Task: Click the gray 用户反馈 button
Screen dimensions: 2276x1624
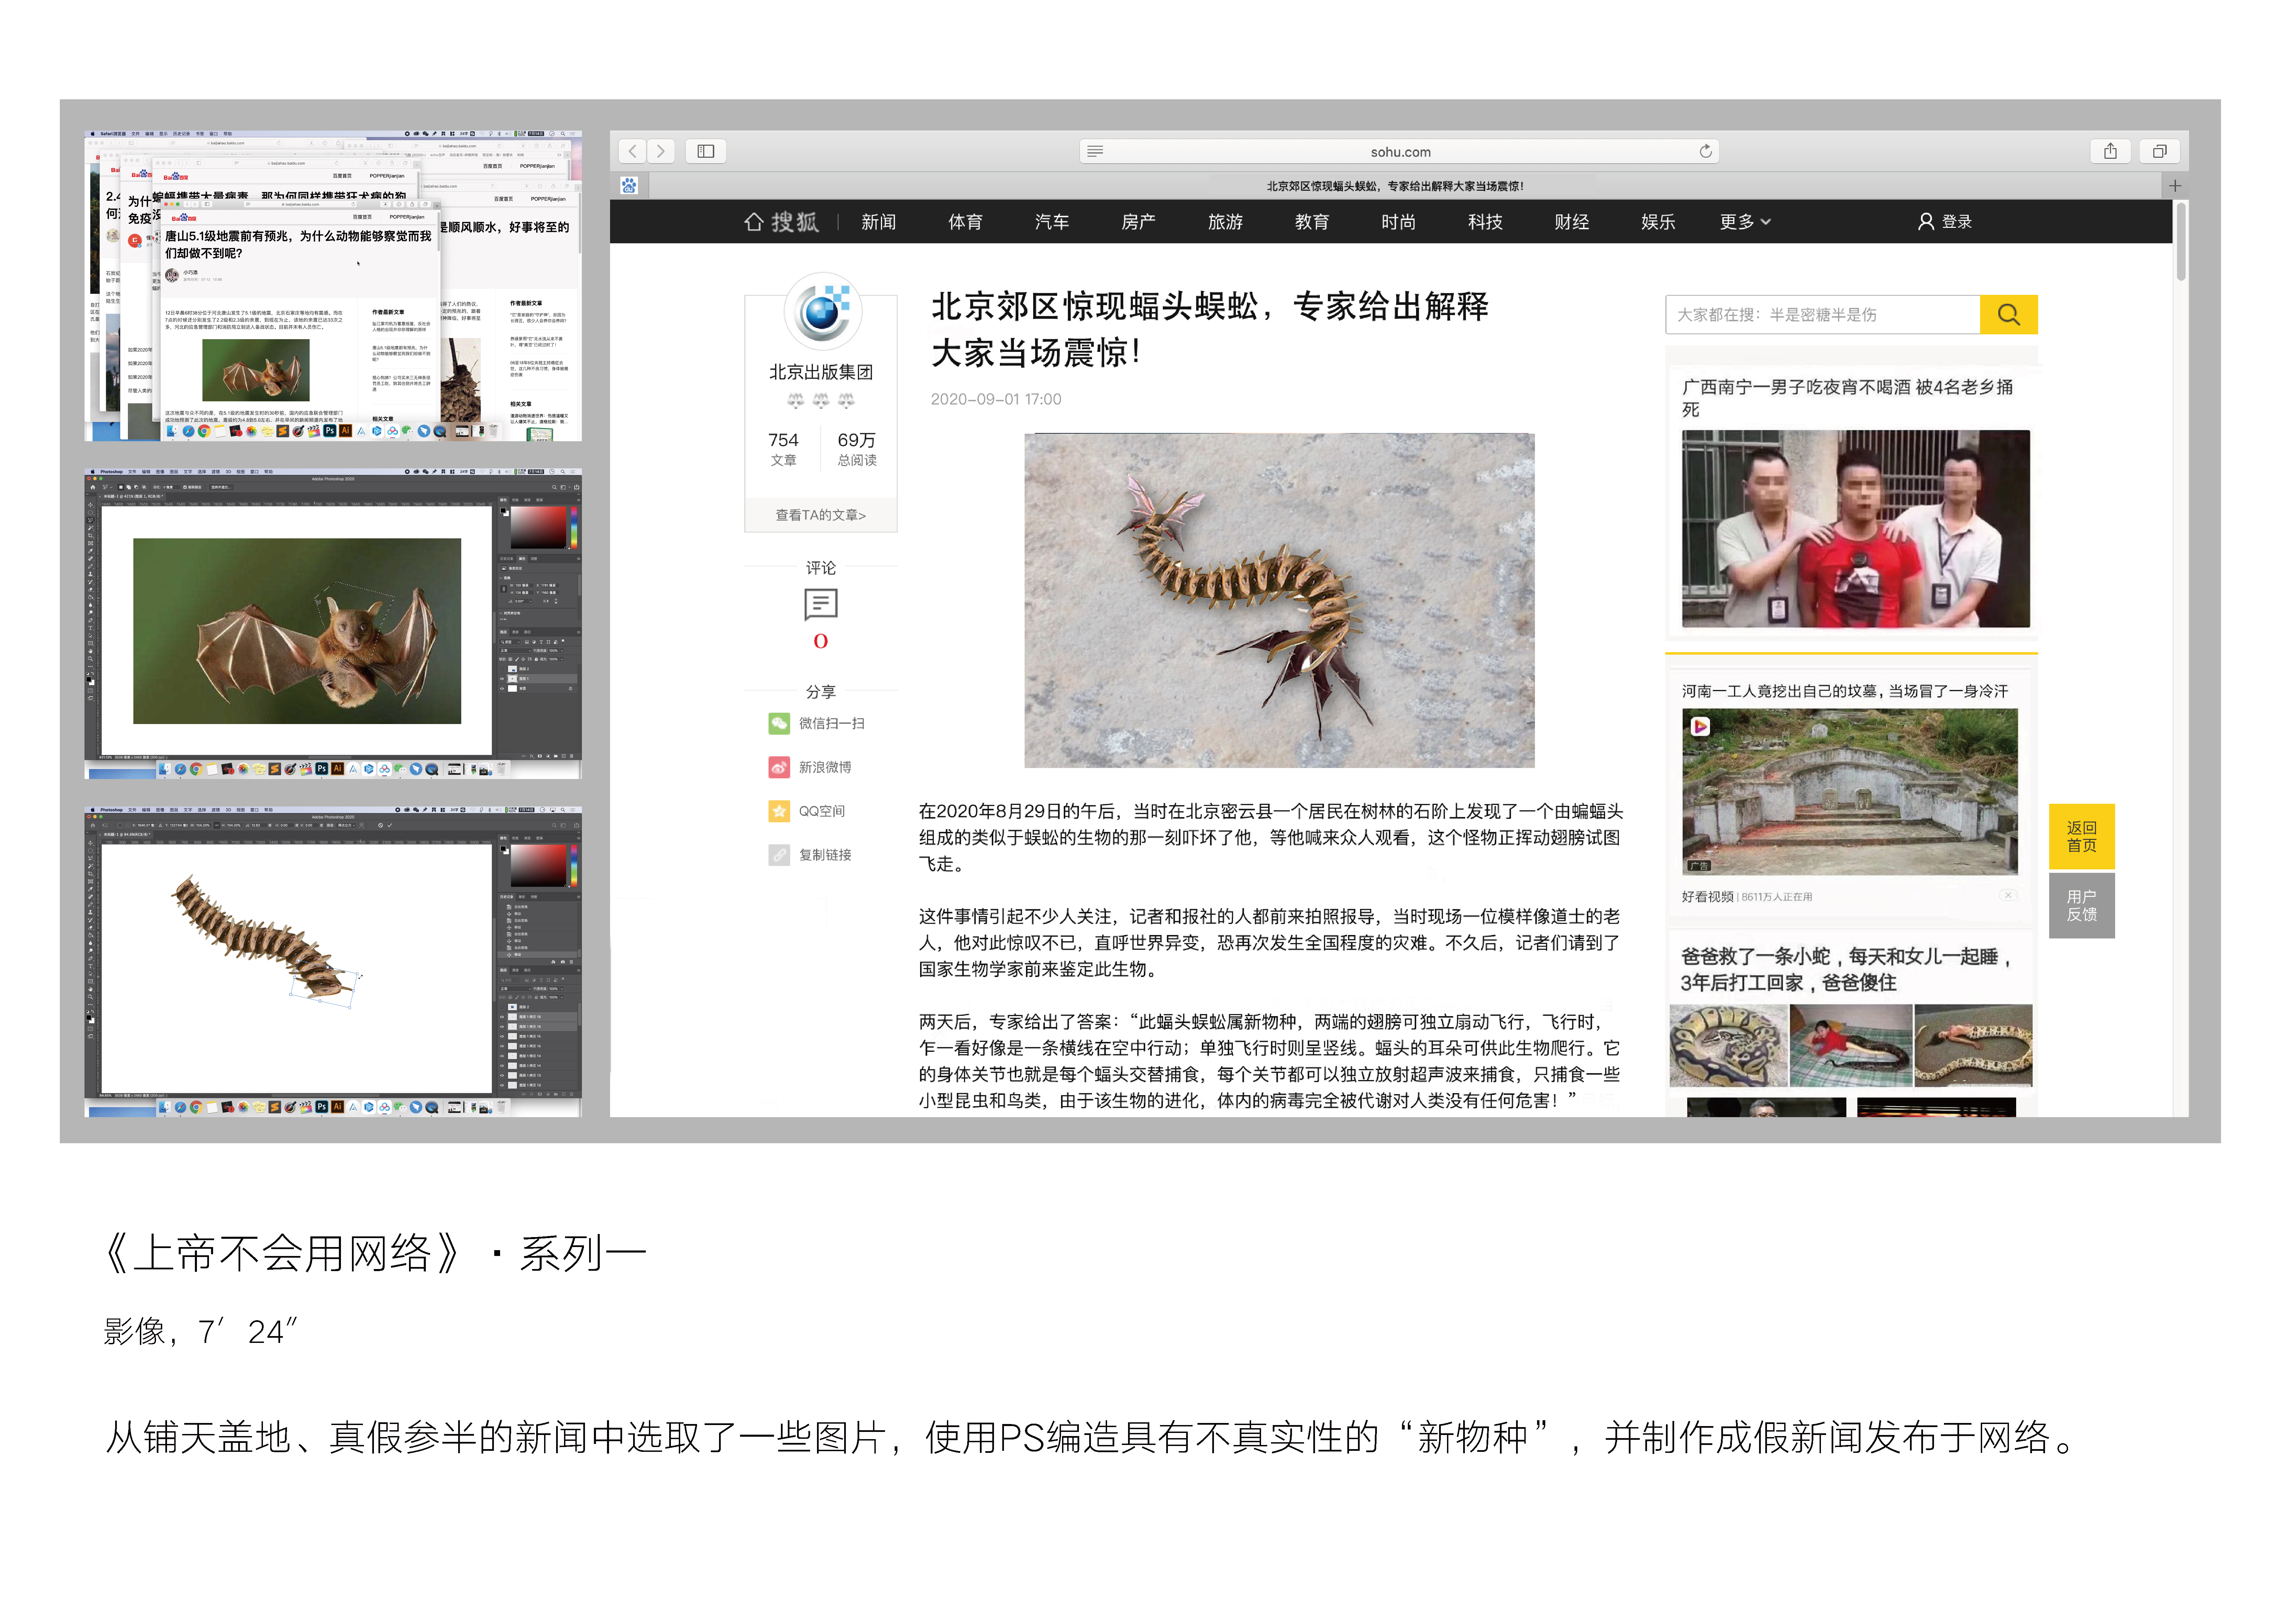Action: click(x=2082, y=906)
